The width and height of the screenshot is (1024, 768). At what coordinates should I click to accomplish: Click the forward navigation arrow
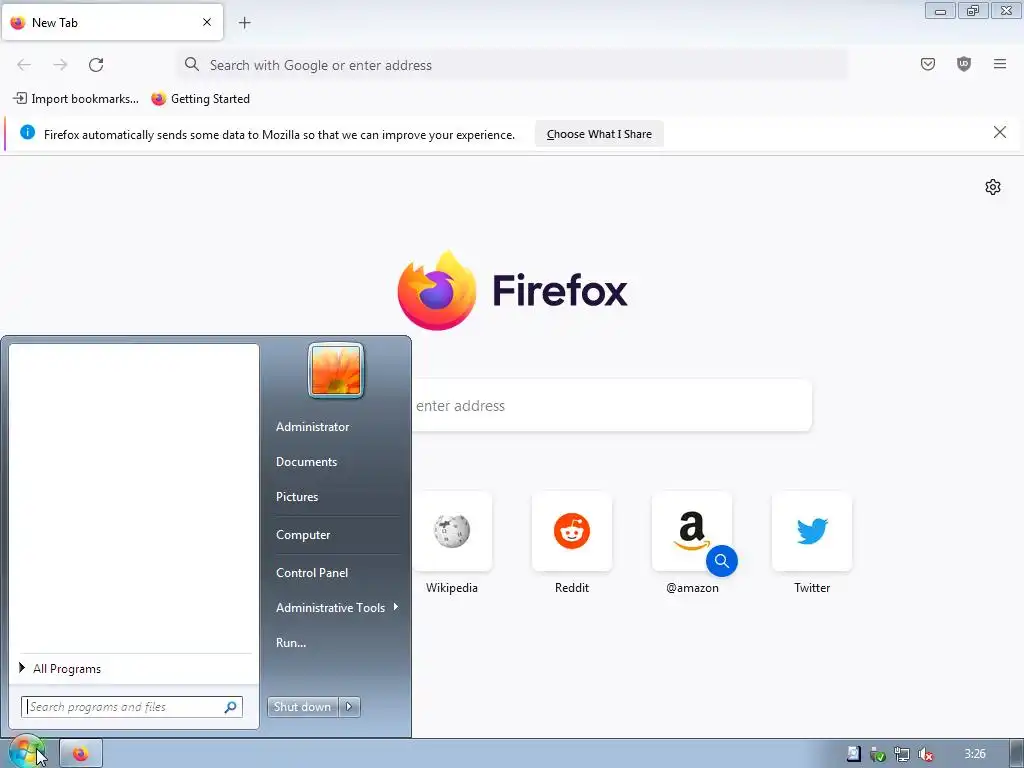tap(60, 65)
